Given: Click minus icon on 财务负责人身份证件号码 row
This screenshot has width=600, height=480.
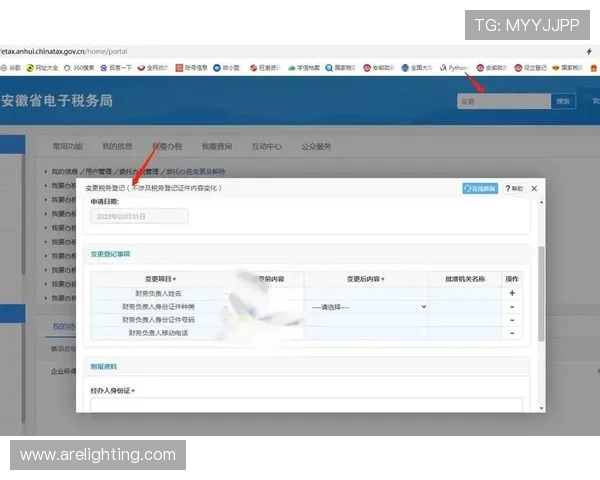Looking at the screenshot, I should click(x=511, y=320).
